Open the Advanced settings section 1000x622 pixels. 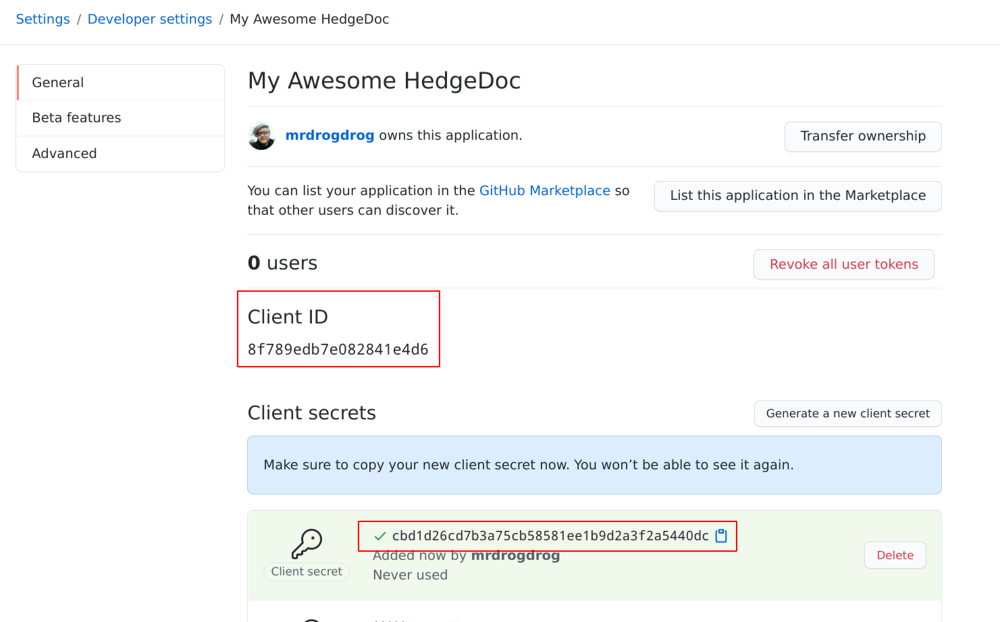tap(64, 153)
